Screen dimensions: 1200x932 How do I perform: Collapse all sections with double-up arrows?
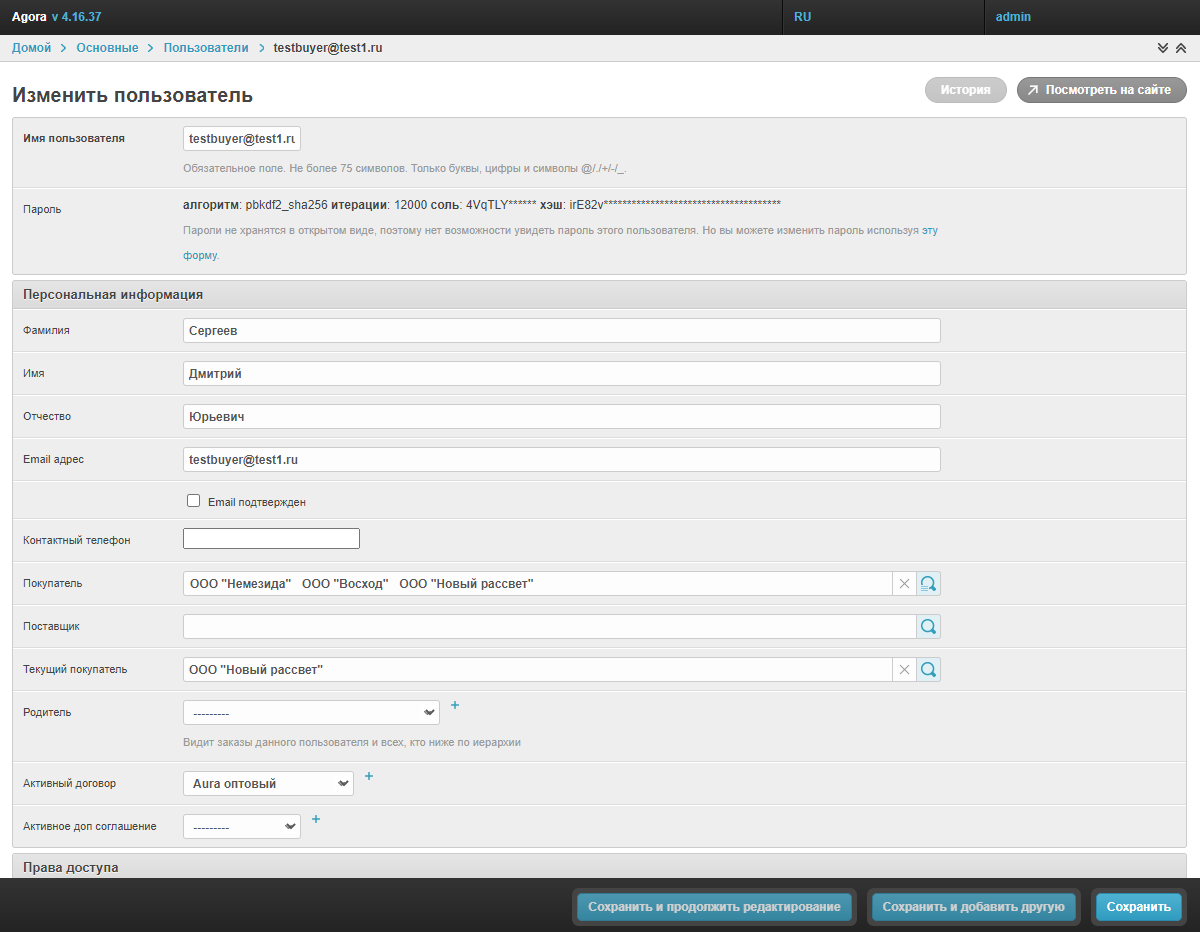[x=1181, y=48]
